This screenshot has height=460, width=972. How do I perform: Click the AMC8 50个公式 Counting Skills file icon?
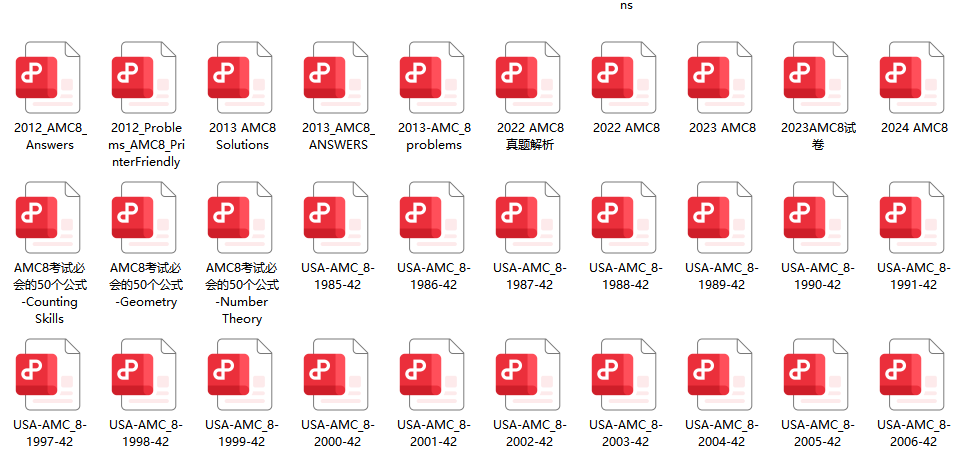click(50, 217)
